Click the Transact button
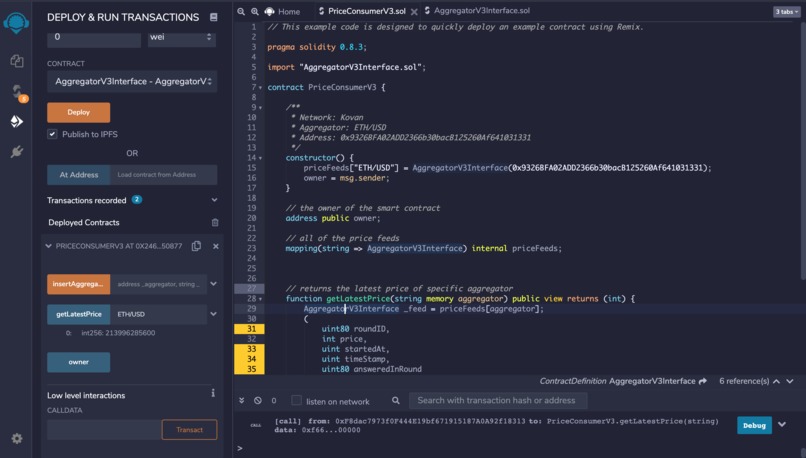This screenshot has height=458, width=806. (189, 430)
